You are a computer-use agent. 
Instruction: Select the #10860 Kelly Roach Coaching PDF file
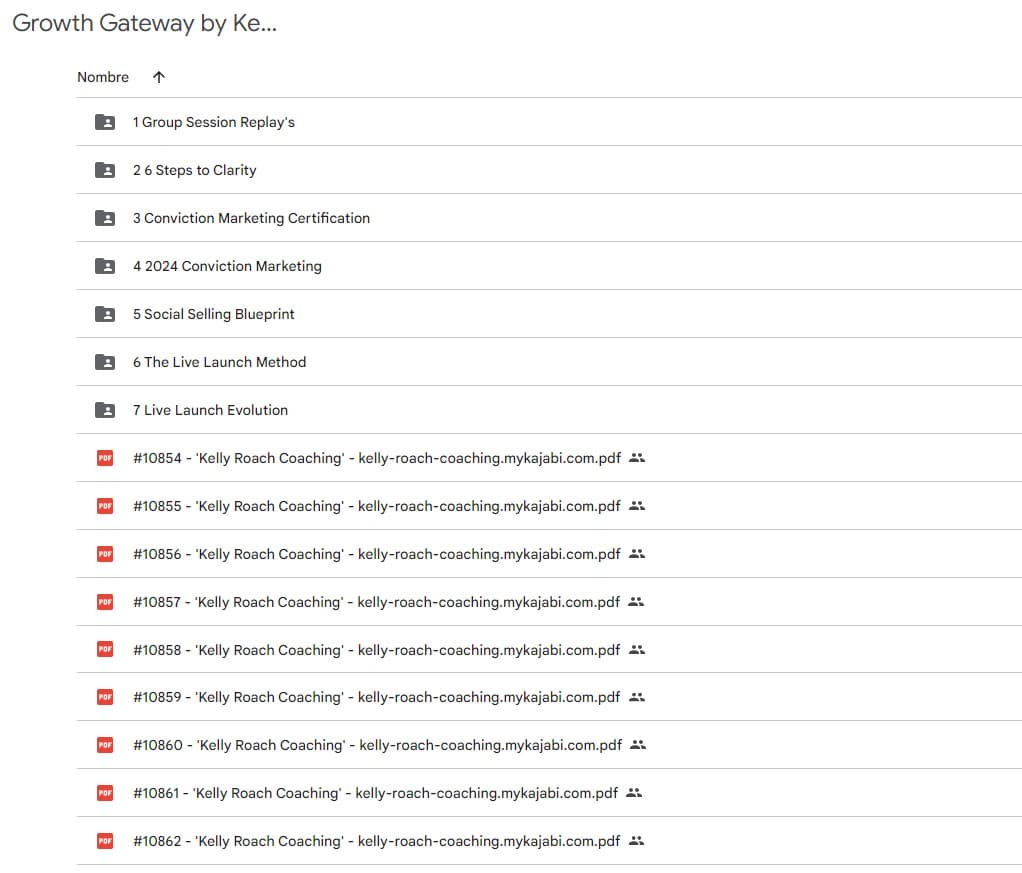377,745
